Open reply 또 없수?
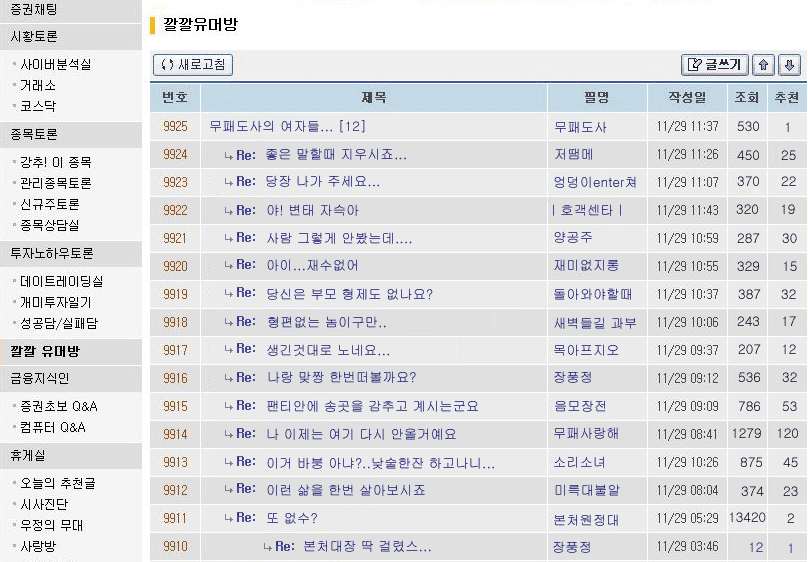This screenshot has height=562, width=808. (x=292, y=518)
